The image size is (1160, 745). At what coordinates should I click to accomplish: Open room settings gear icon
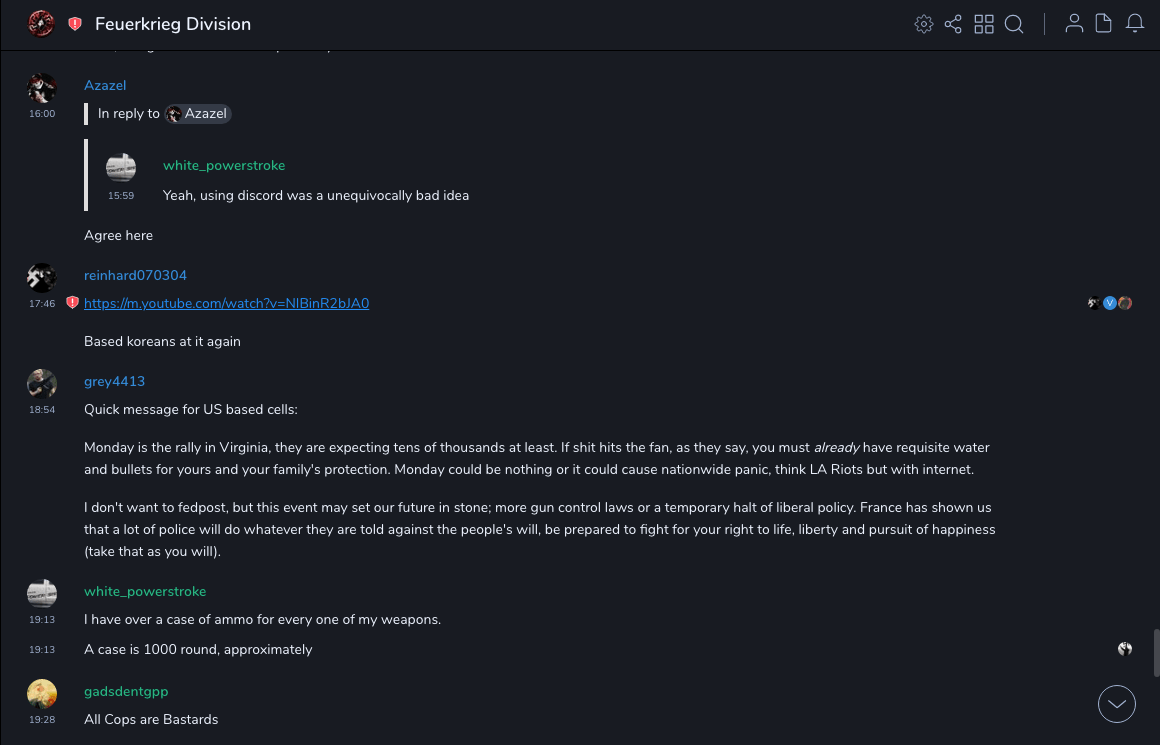point(924,24)
